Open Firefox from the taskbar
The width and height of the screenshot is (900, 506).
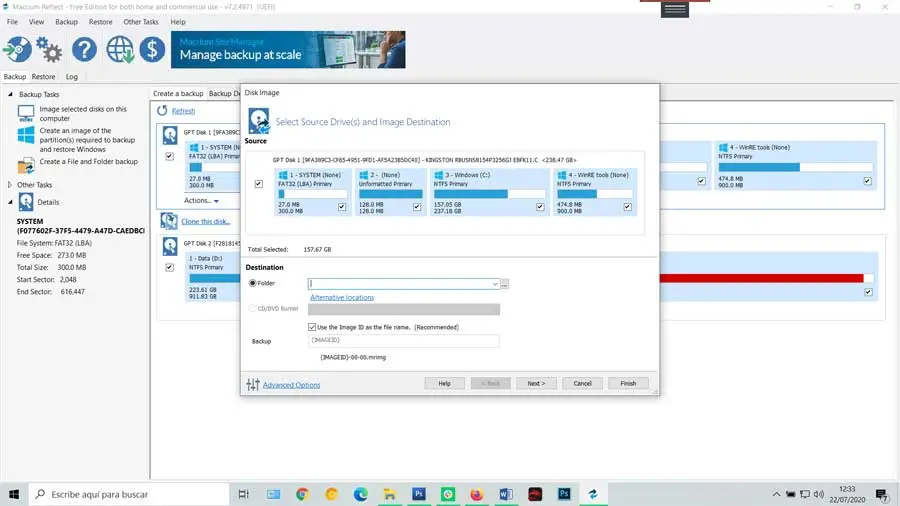(476, 494)
